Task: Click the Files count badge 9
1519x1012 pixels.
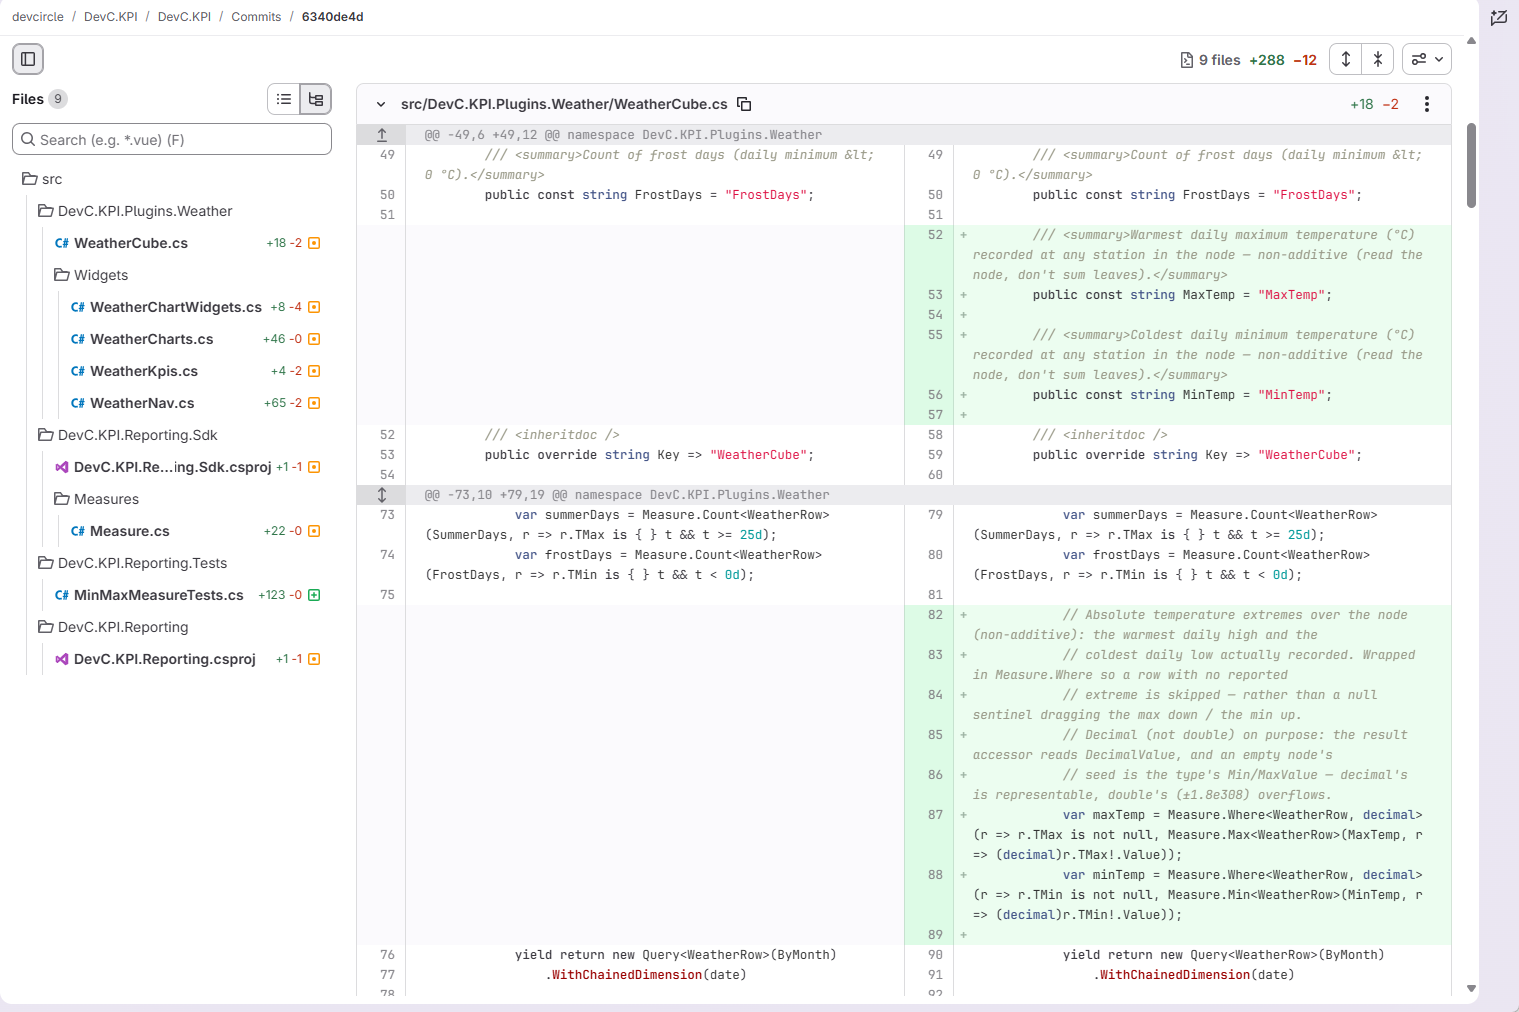Action: click(58, 99)
